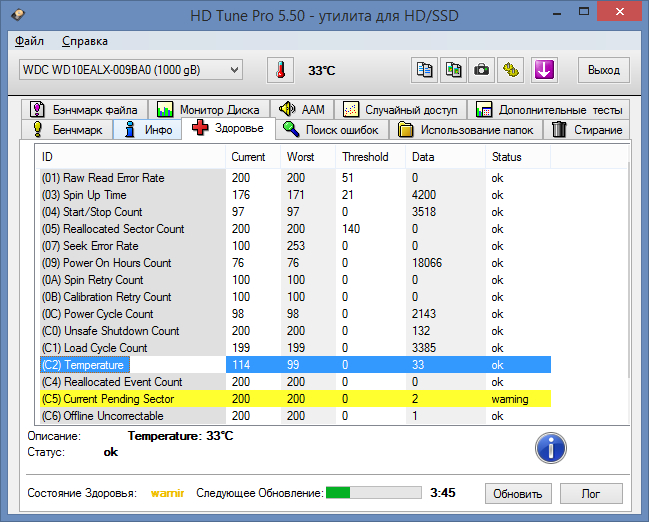Viewport: 649px width, 522px height.
Task: Click the blue info circle icon
Action: pyautogui.click(x=550, y=447)
